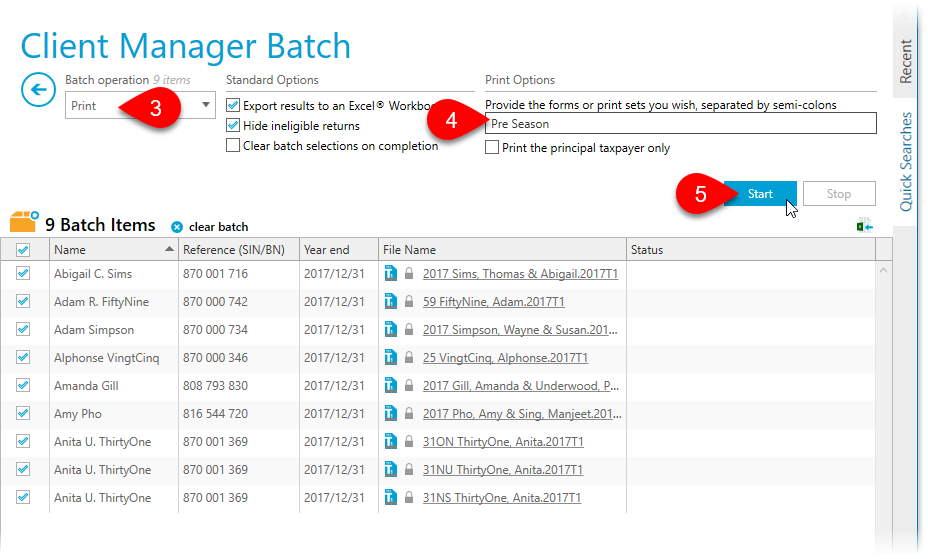Click the lock icon in Adam FiftyNine row
Image resolution: width=928 pixels, height=559 pixels.
[x=409, y=301]
